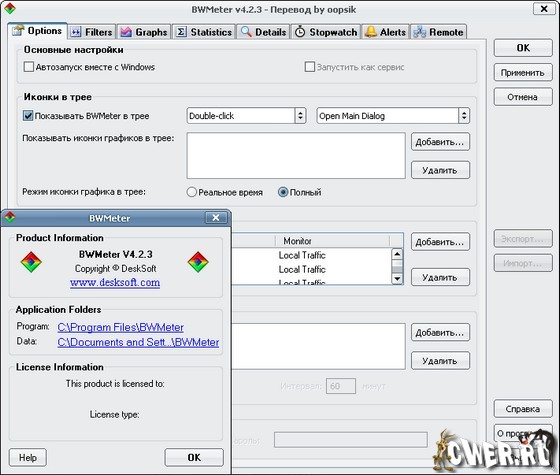Click the scroll down arrow in Monitor list

click(x=397, y=279)
